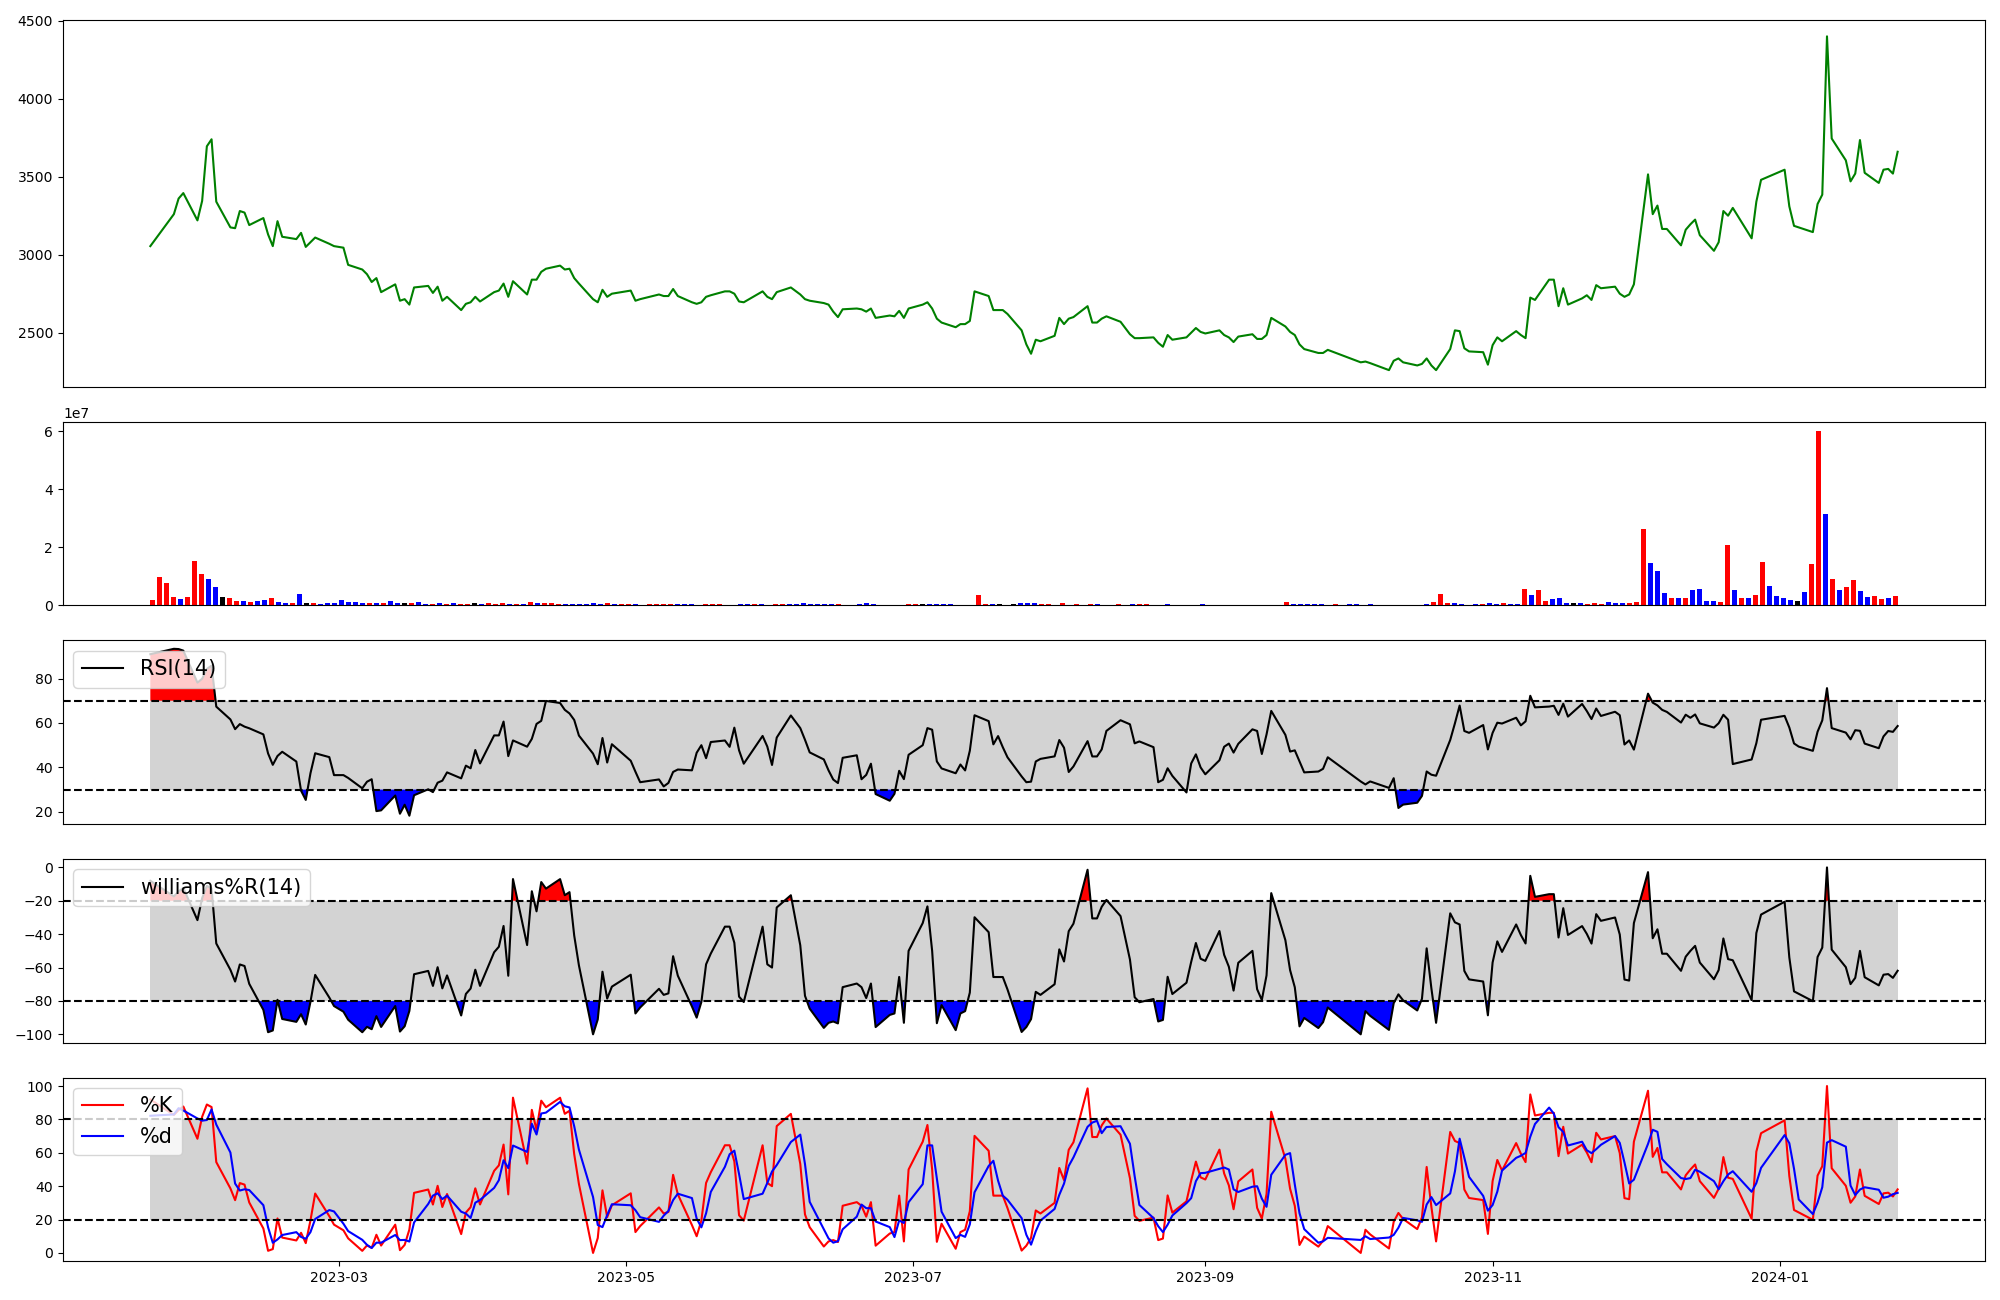The height and width of the screenshot is (1300, 2000).
Task: Click the 2023-05 x-axis date label
Action: click(626, 1277)
